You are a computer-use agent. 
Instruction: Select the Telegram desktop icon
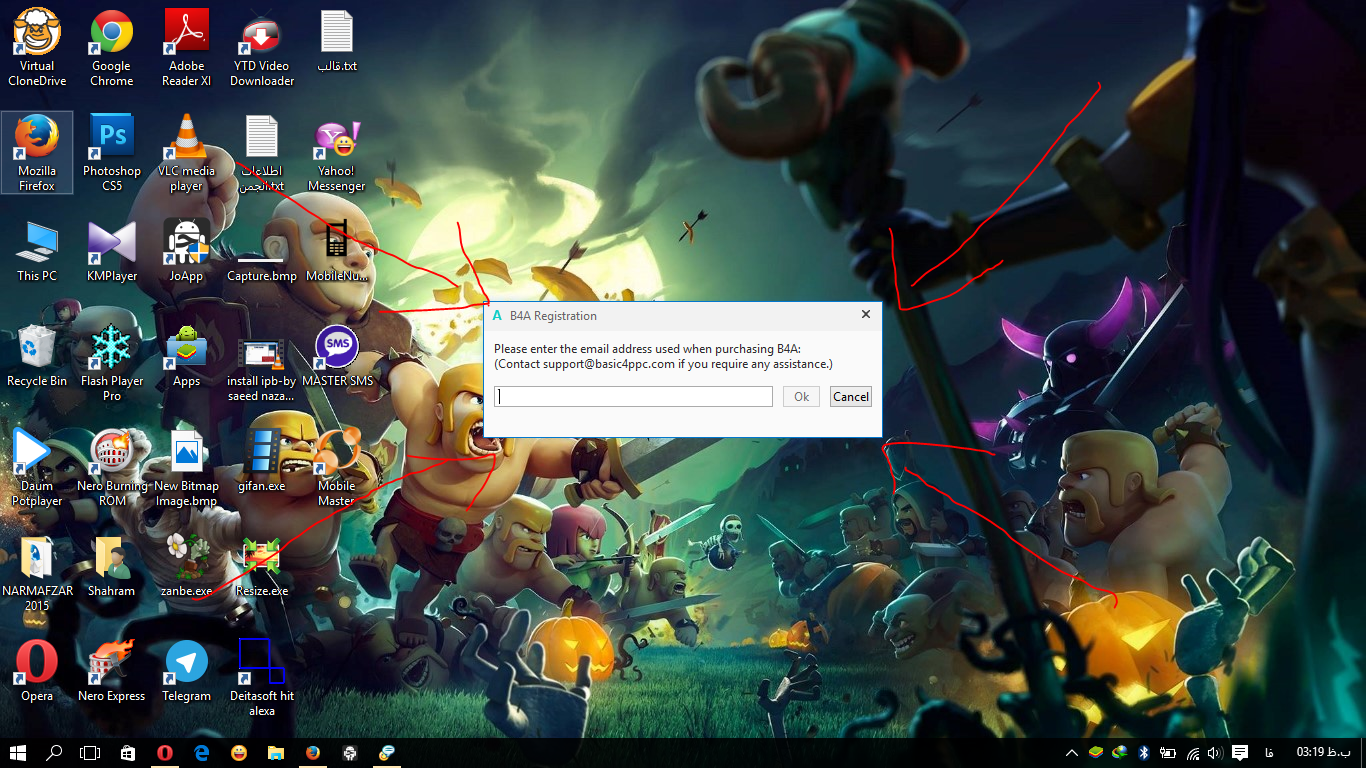coord(186,672)
